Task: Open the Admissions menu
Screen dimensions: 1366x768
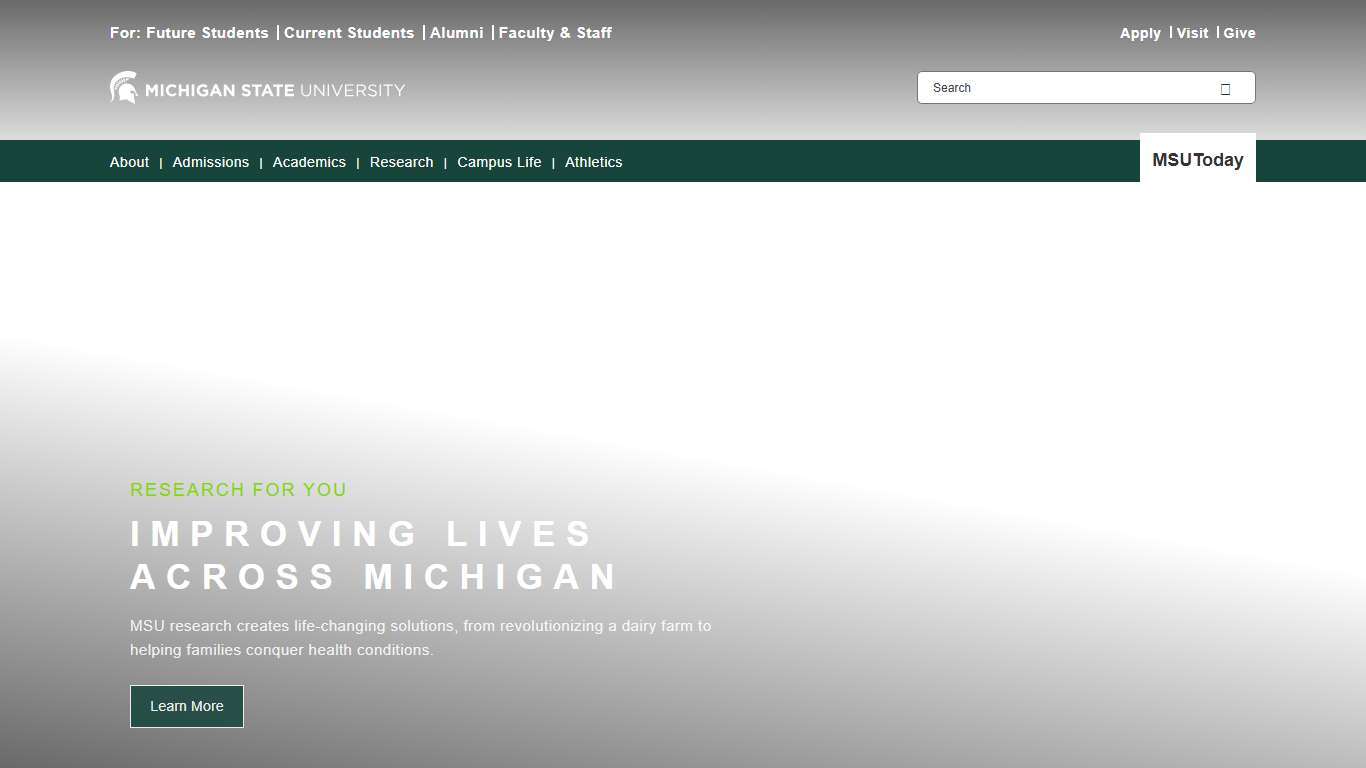Action: point(210,161)
